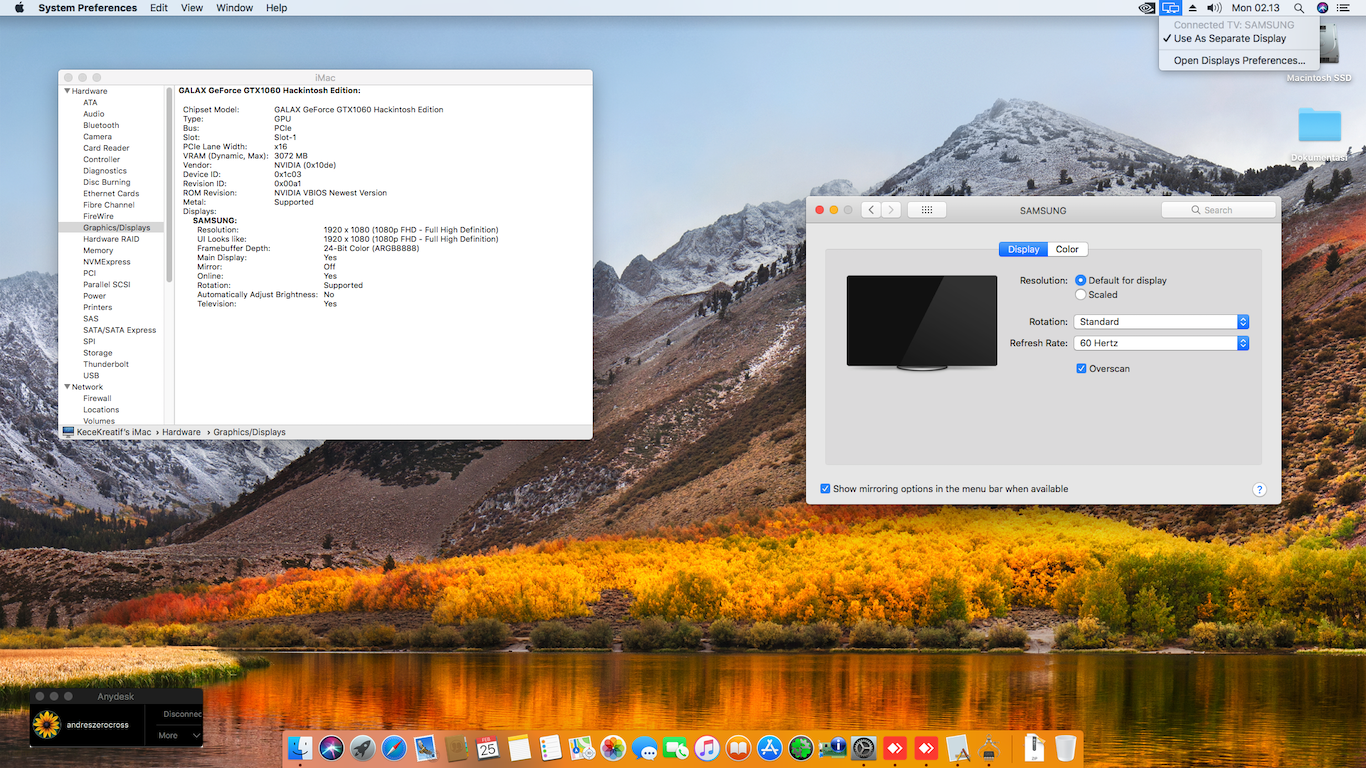
Task: Open the Calendar app in Dock
Action: click(488, 748)
